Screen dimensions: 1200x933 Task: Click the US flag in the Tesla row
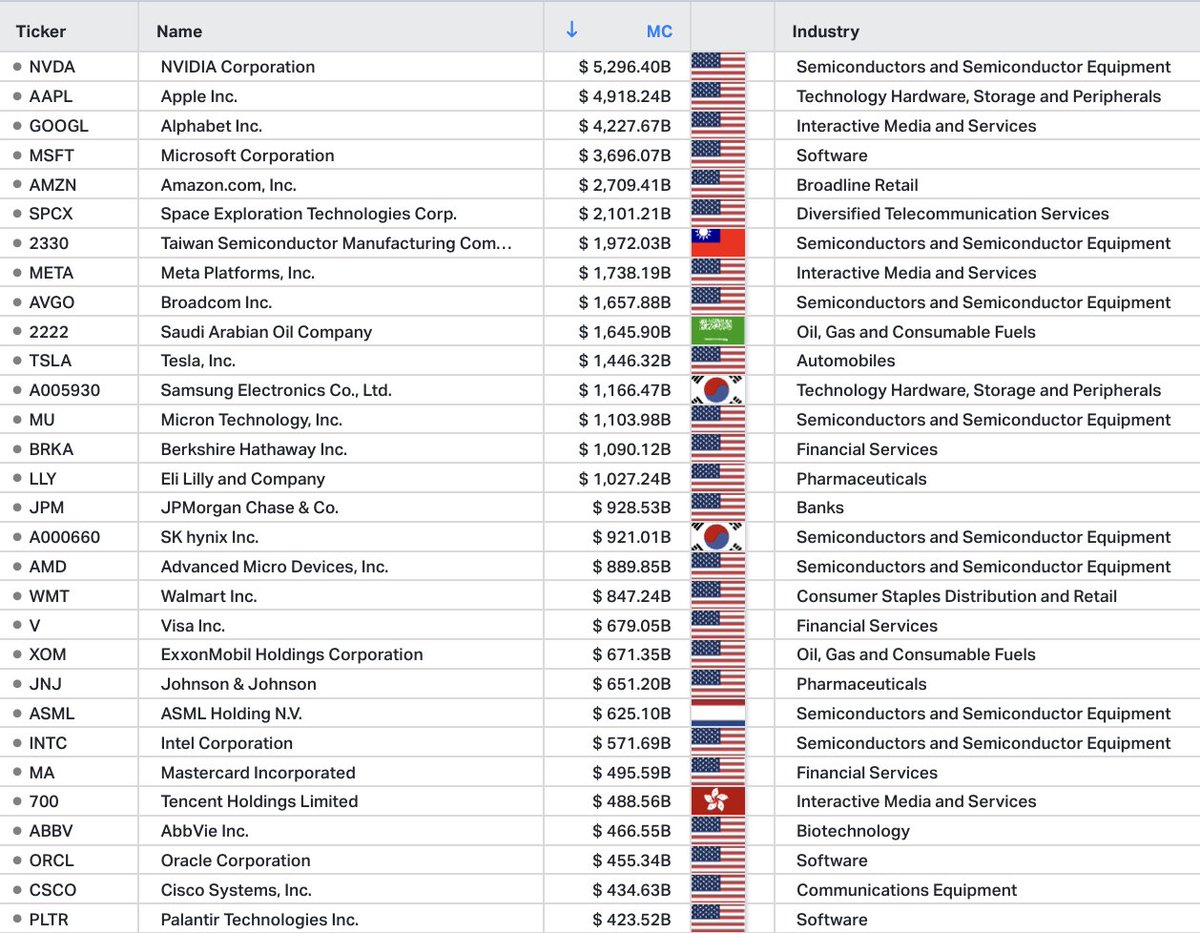(x=718, y=361)
